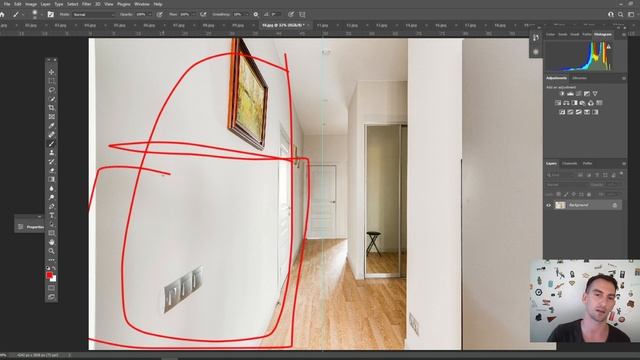The width and height of the screenshot is (640, 360).
Task: Open the Image menu
Action: (x=31, y=4)
